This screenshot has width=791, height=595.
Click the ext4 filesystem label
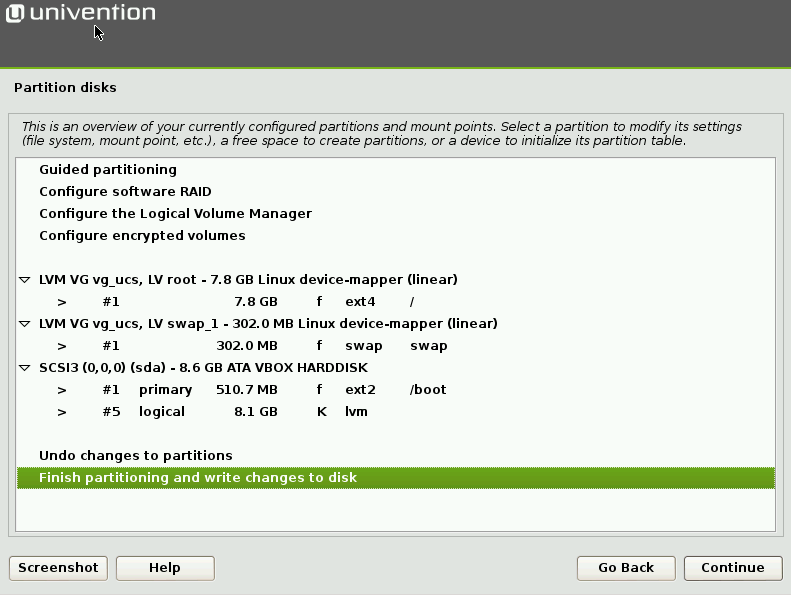360,302
